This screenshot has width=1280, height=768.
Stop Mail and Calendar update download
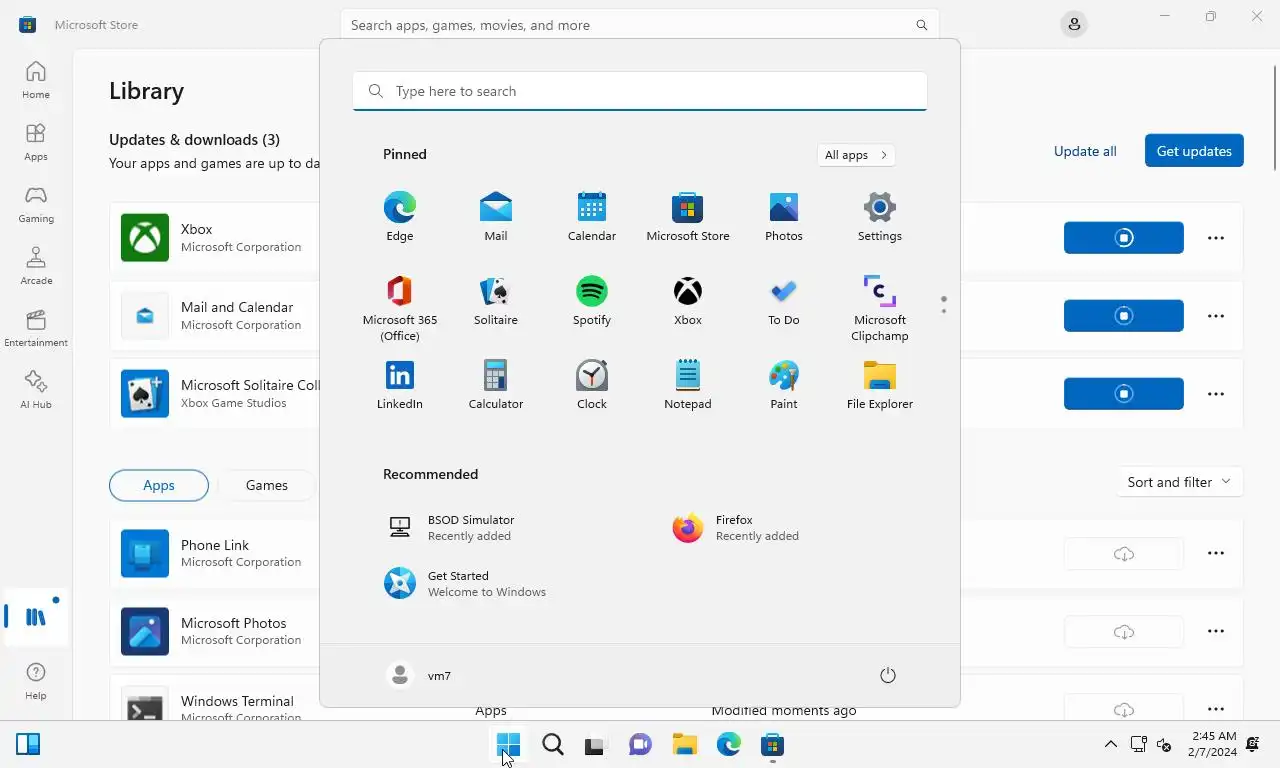click(x=1124, y=316)
